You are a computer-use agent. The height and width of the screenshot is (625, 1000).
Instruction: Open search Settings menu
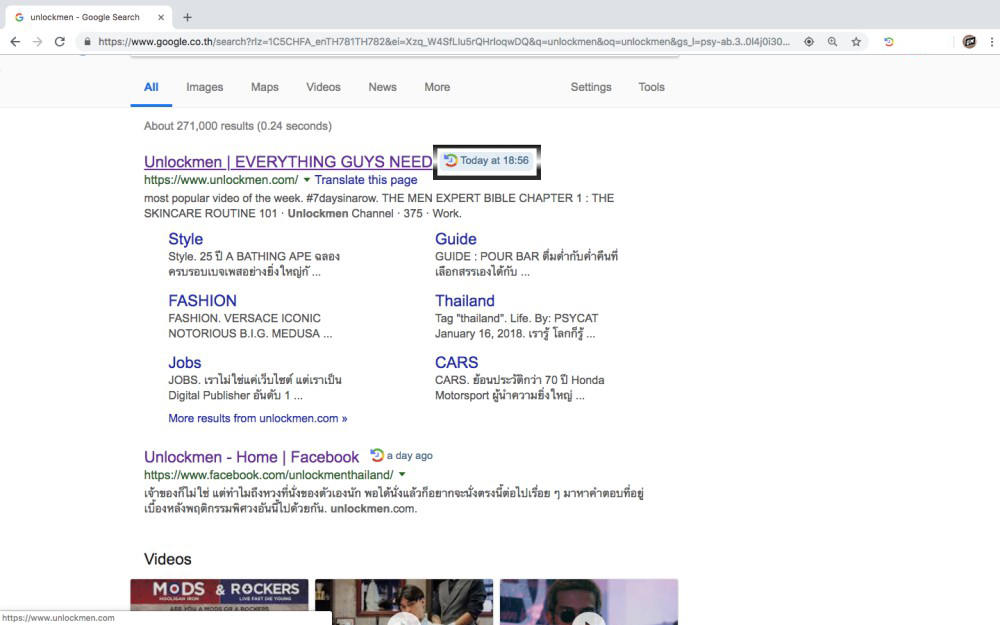coord(591,87)
